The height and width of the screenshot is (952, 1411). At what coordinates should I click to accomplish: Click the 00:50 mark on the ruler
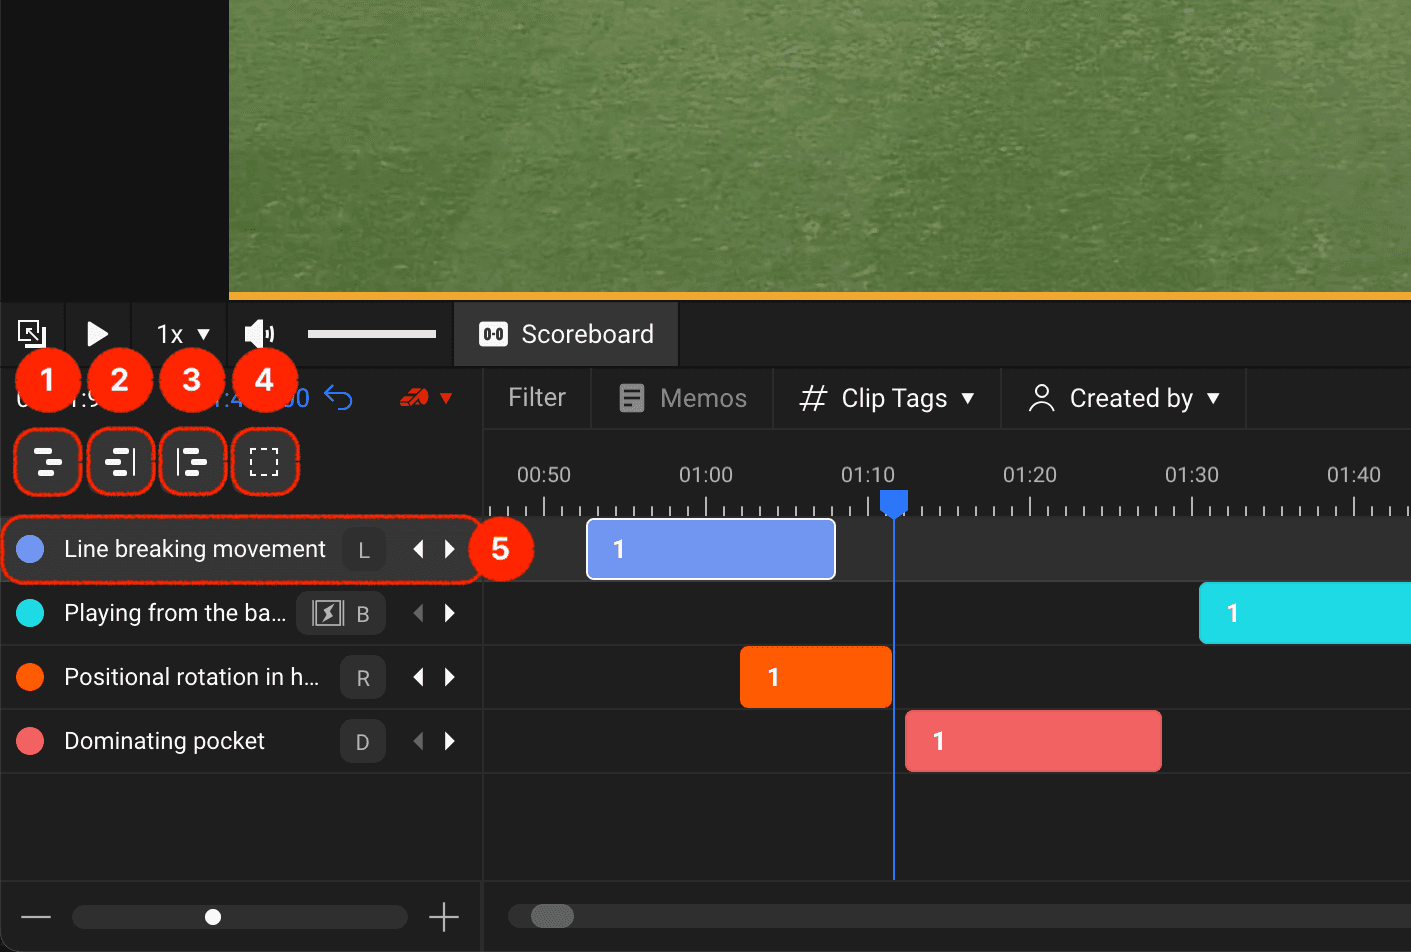point(544,475)
